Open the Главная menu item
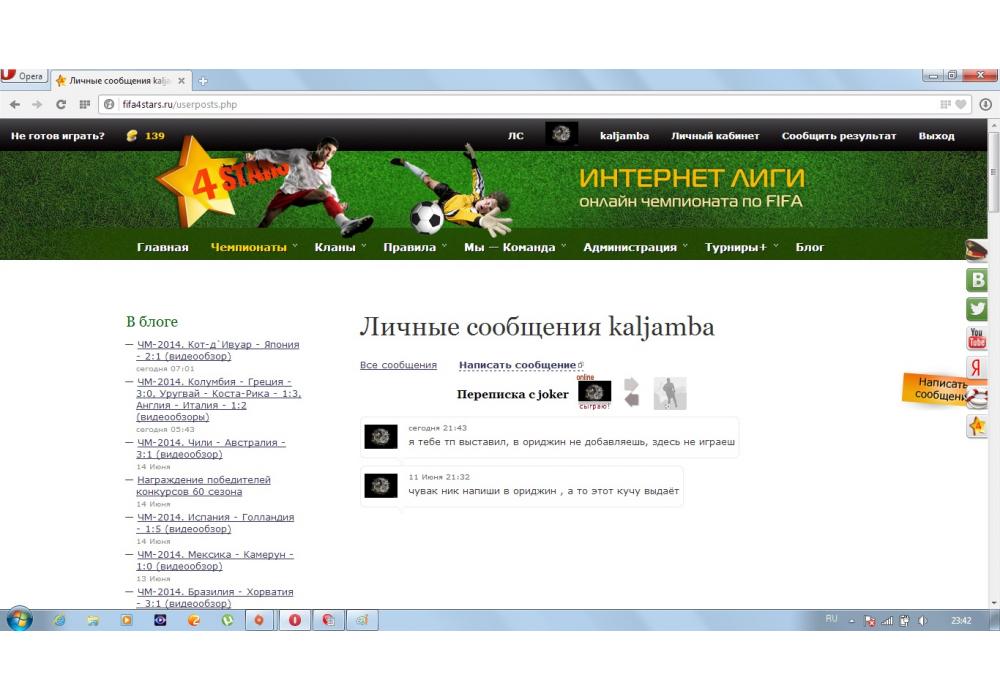This screenshot has width=1000, height=700. tap(162, 247)
